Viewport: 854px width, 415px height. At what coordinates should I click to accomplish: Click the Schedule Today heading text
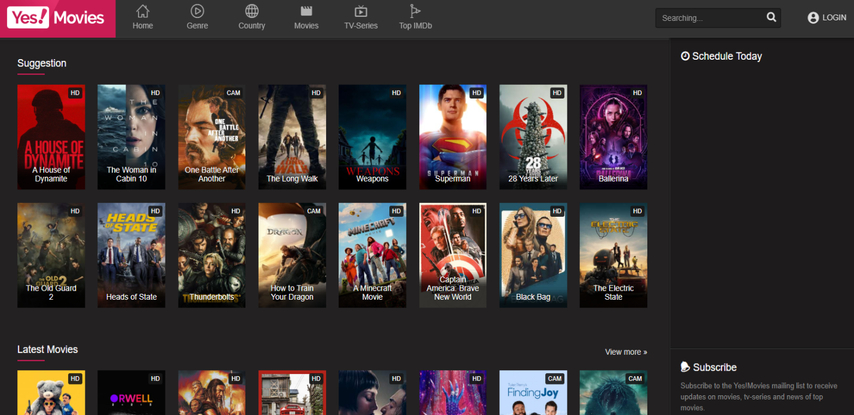pos(727,56)
